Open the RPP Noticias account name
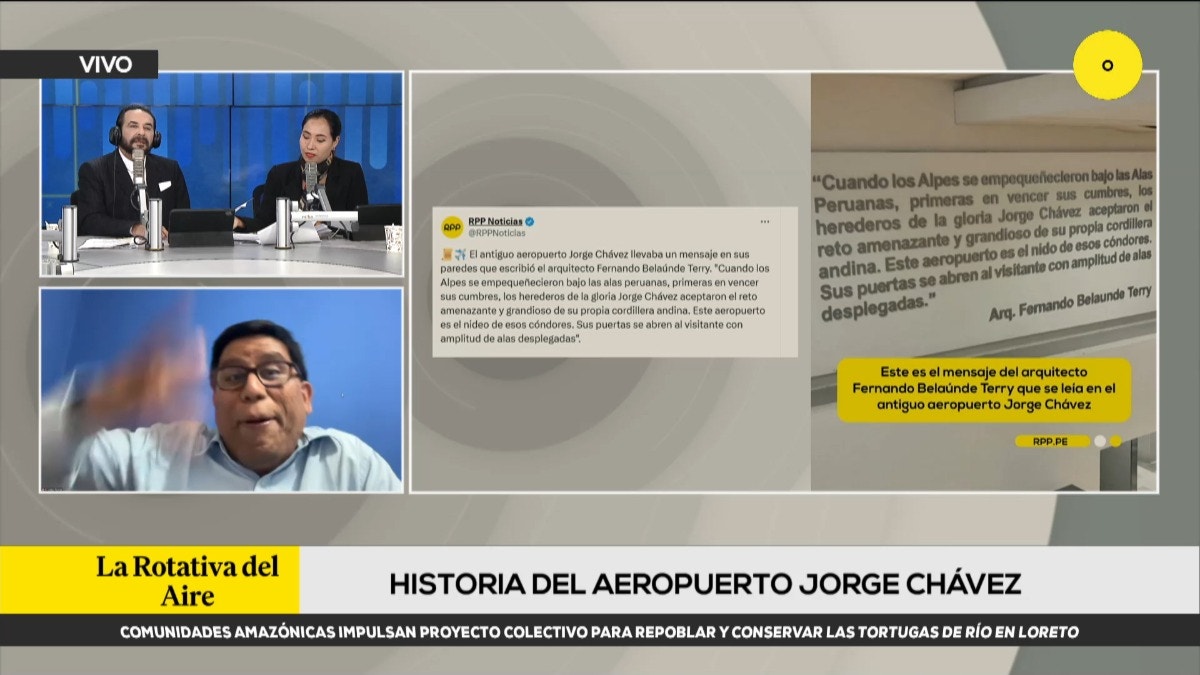 [495, 221]
